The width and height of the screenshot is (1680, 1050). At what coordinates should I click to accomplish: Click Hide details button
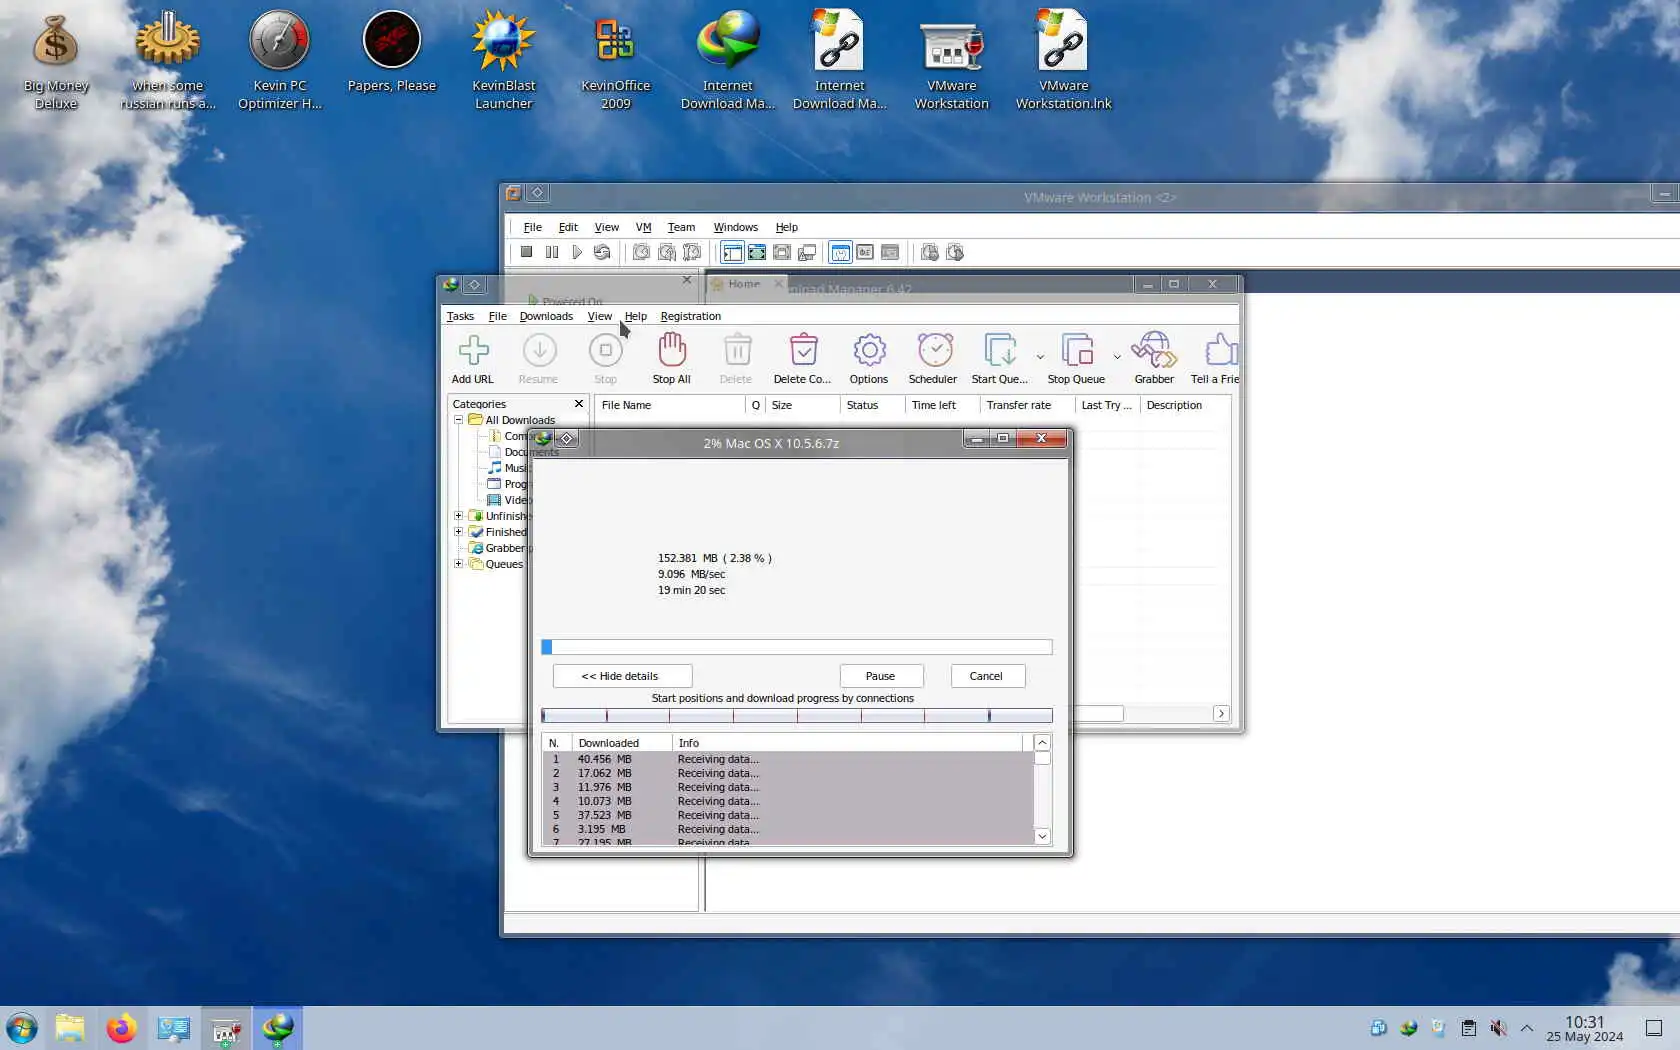point(621,676)
